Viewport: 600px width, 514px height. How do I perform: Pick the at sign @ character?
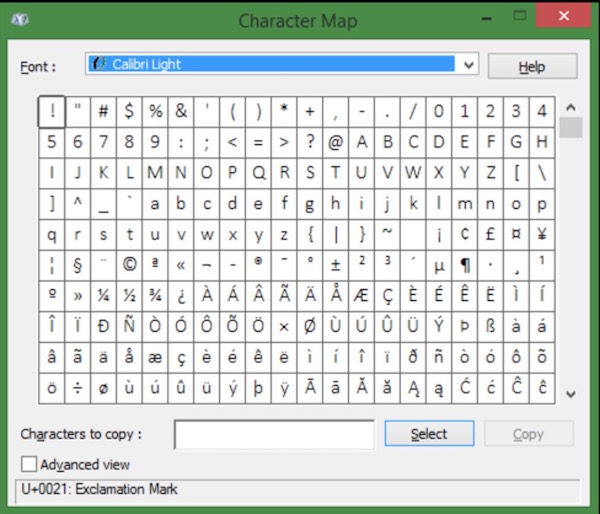click(336, 142)
